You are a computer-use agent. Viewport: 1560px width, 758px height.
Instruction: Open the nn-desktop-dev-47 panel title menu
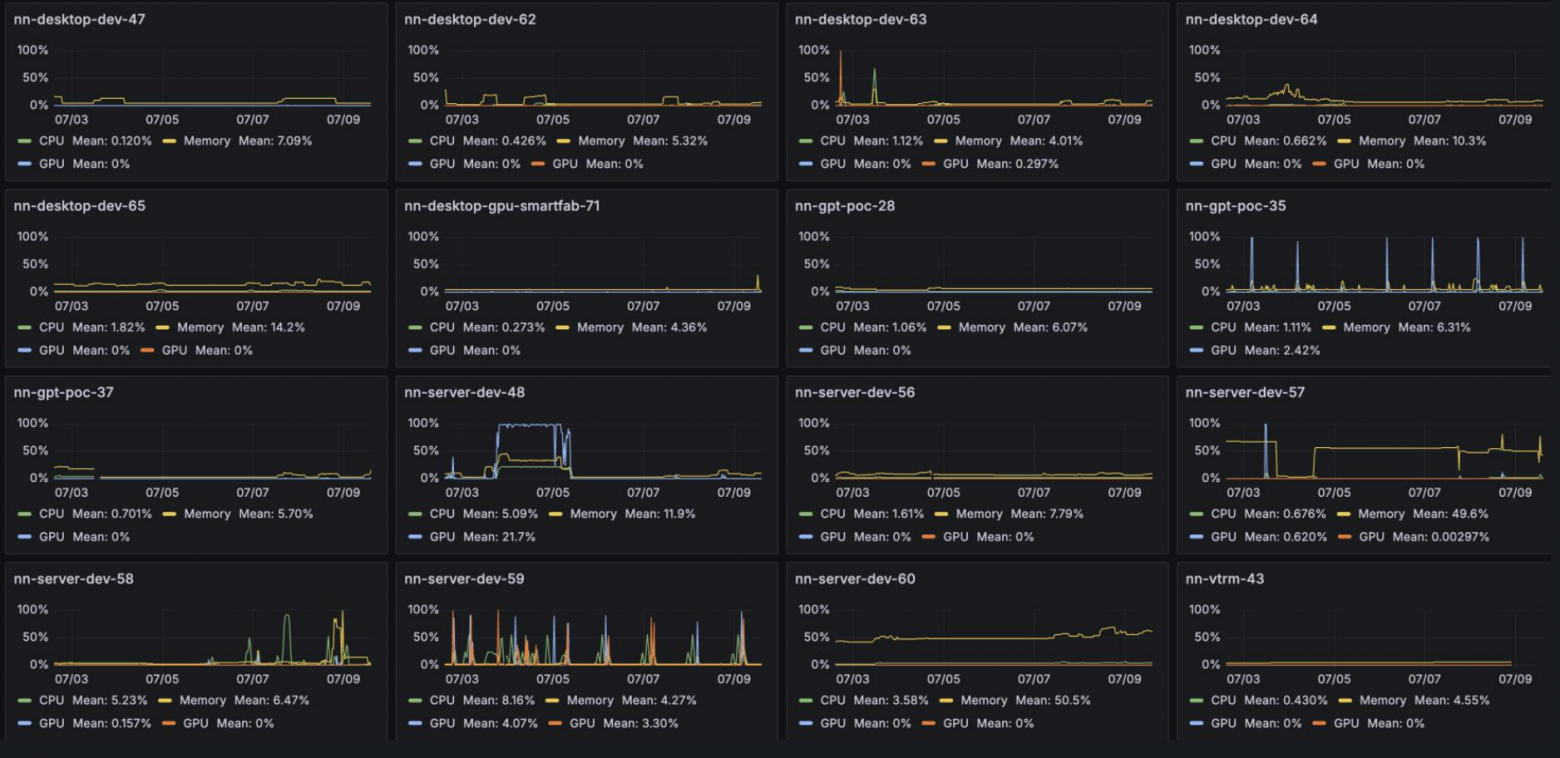tap(79, 19)
